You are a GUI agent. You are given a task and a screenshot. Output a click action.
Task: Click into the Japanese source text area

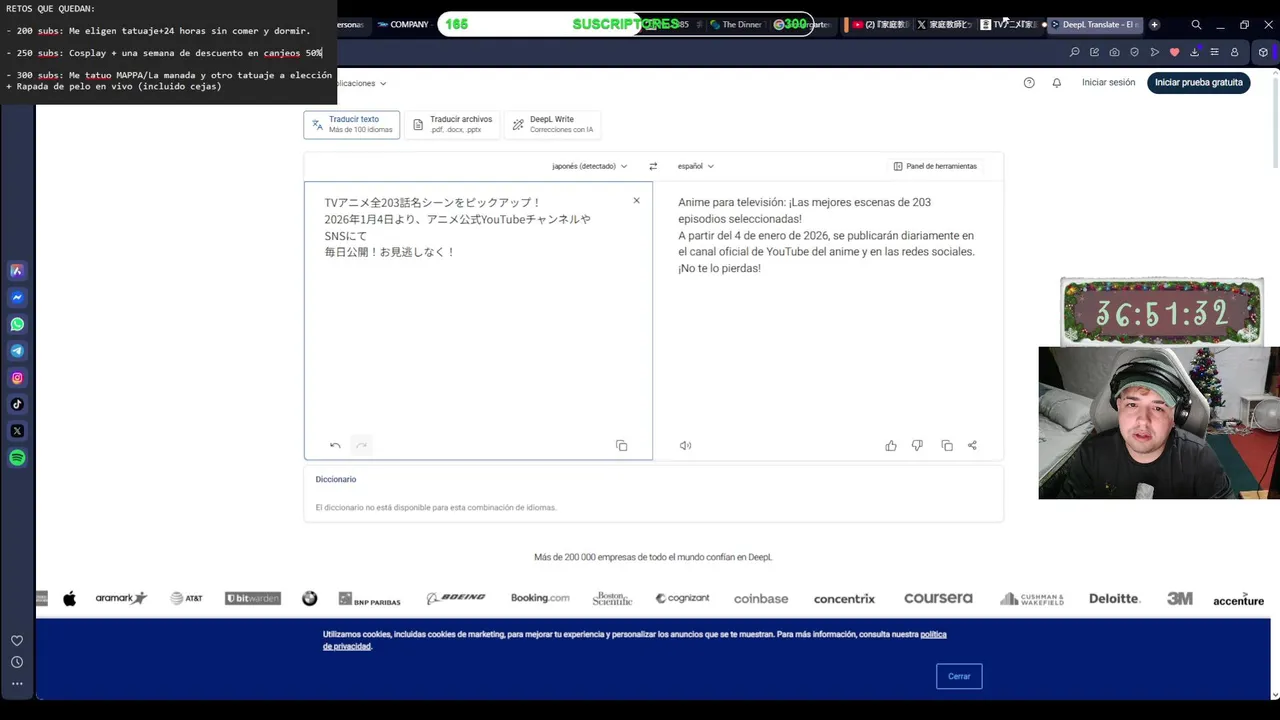coord(478,320)
